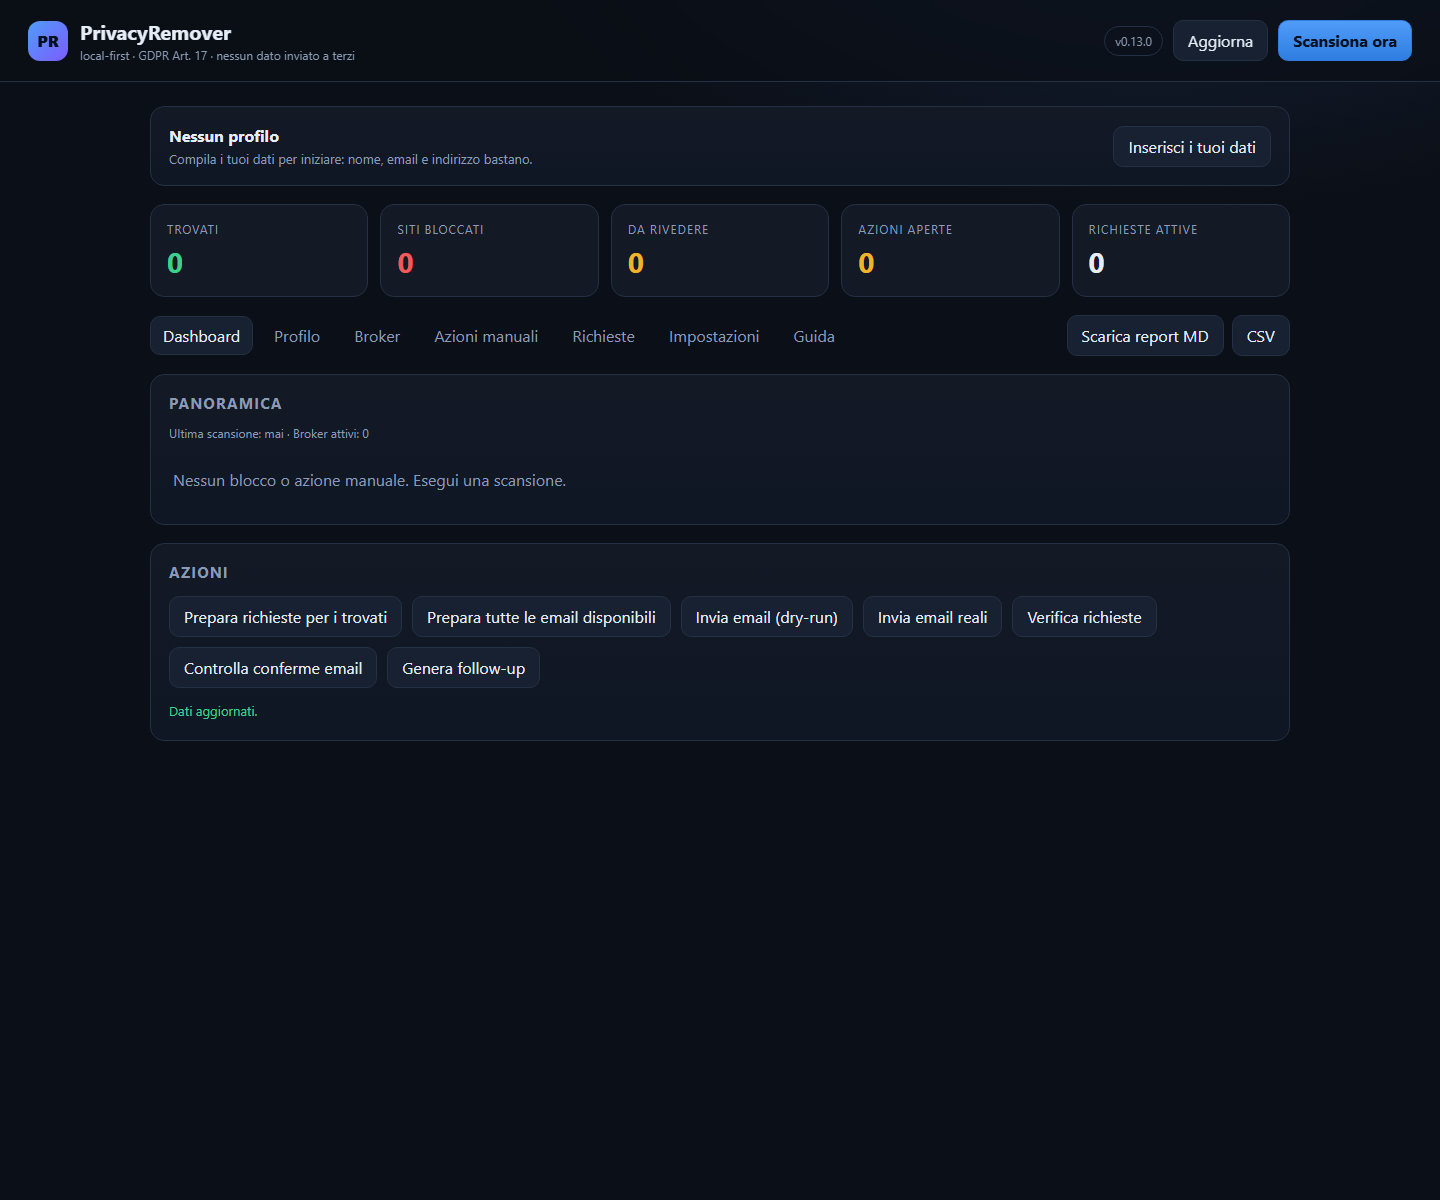Open Inserisci i tuoi dati

pyautogui.click(x=1192, y=147)
